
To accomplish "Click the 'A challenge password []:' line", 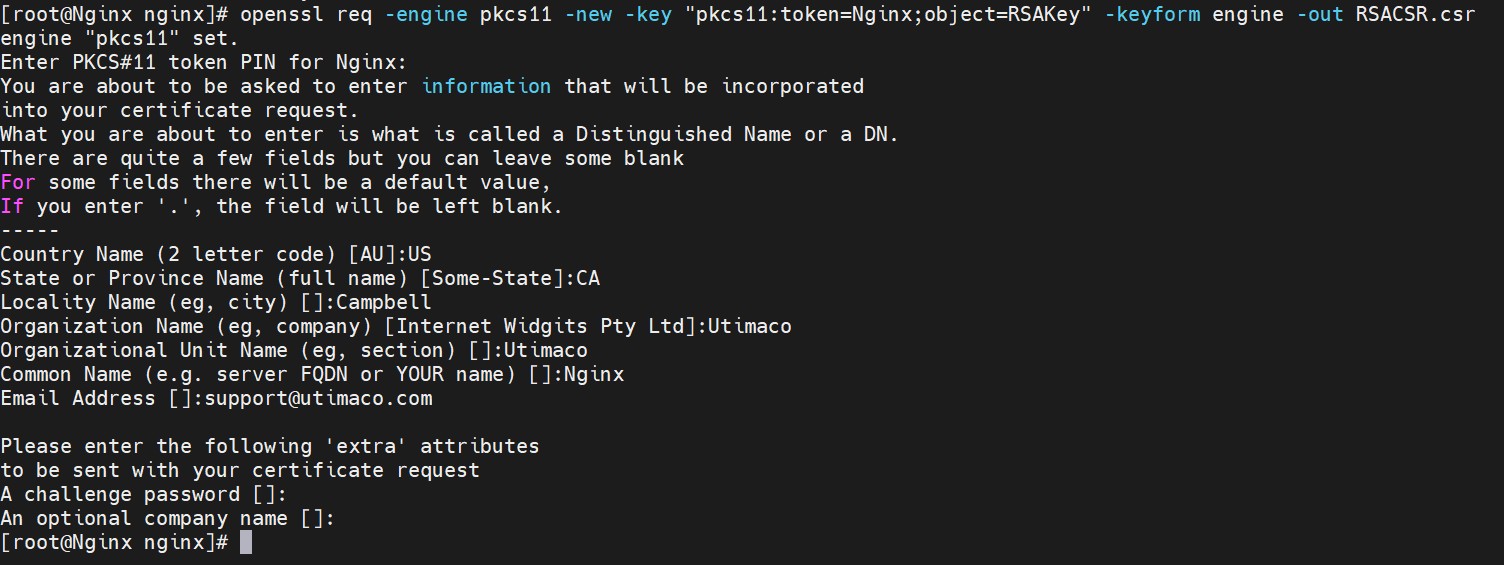I will click(144, 495).
